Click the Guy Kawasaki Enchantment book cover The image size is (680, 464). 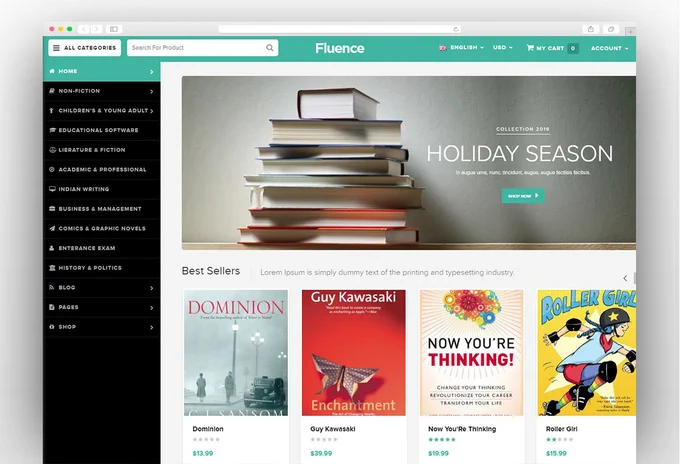point(353,353)
